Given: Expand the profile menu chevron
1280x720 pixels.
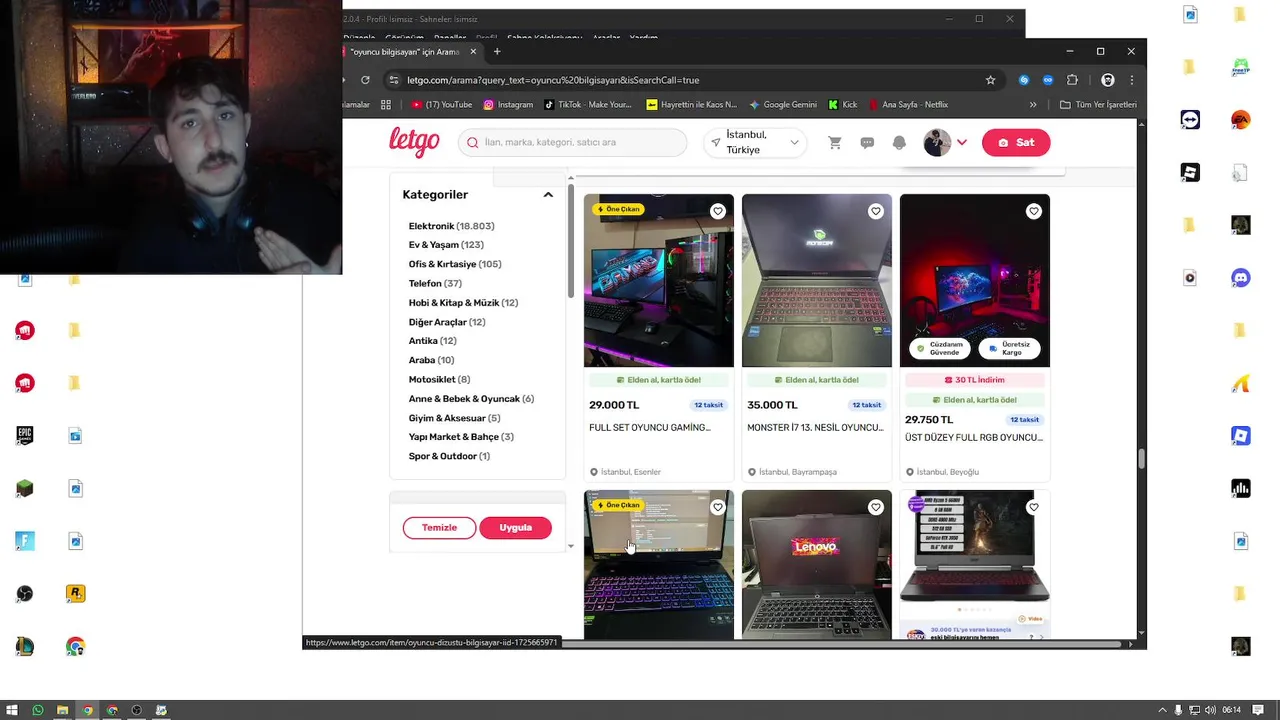Looking at the screenshot, I should pos(962,143).
